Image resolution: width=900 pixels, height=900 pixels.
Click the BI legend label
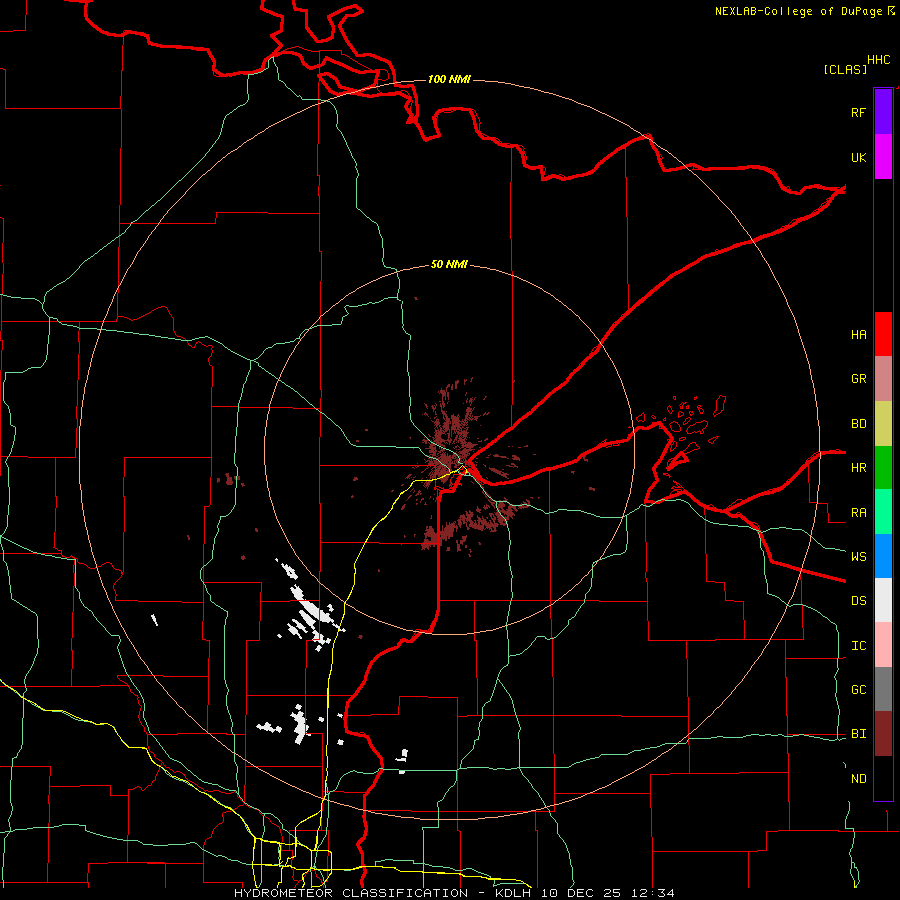click(x=858, y=734)
